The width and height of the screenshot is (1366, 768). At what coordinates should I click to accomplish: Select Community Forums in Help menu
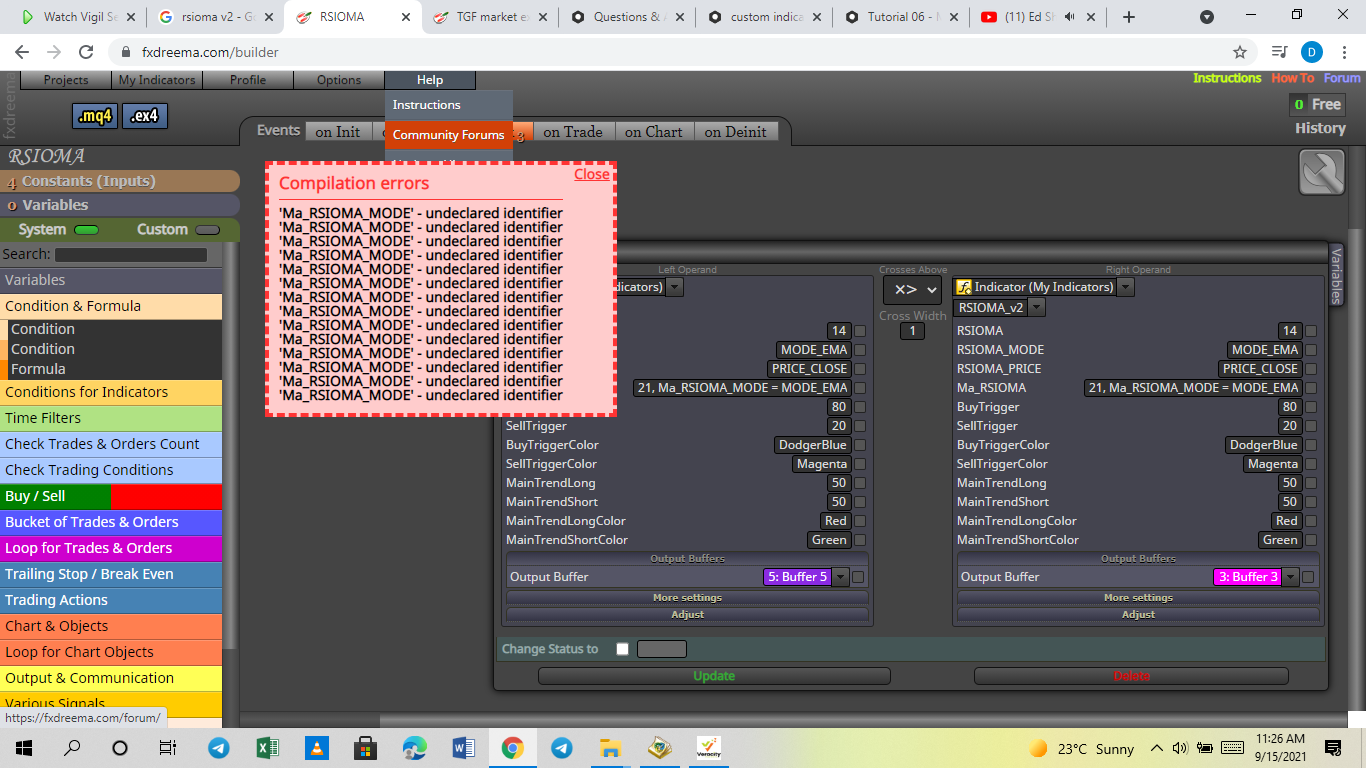tap(448, 135)
